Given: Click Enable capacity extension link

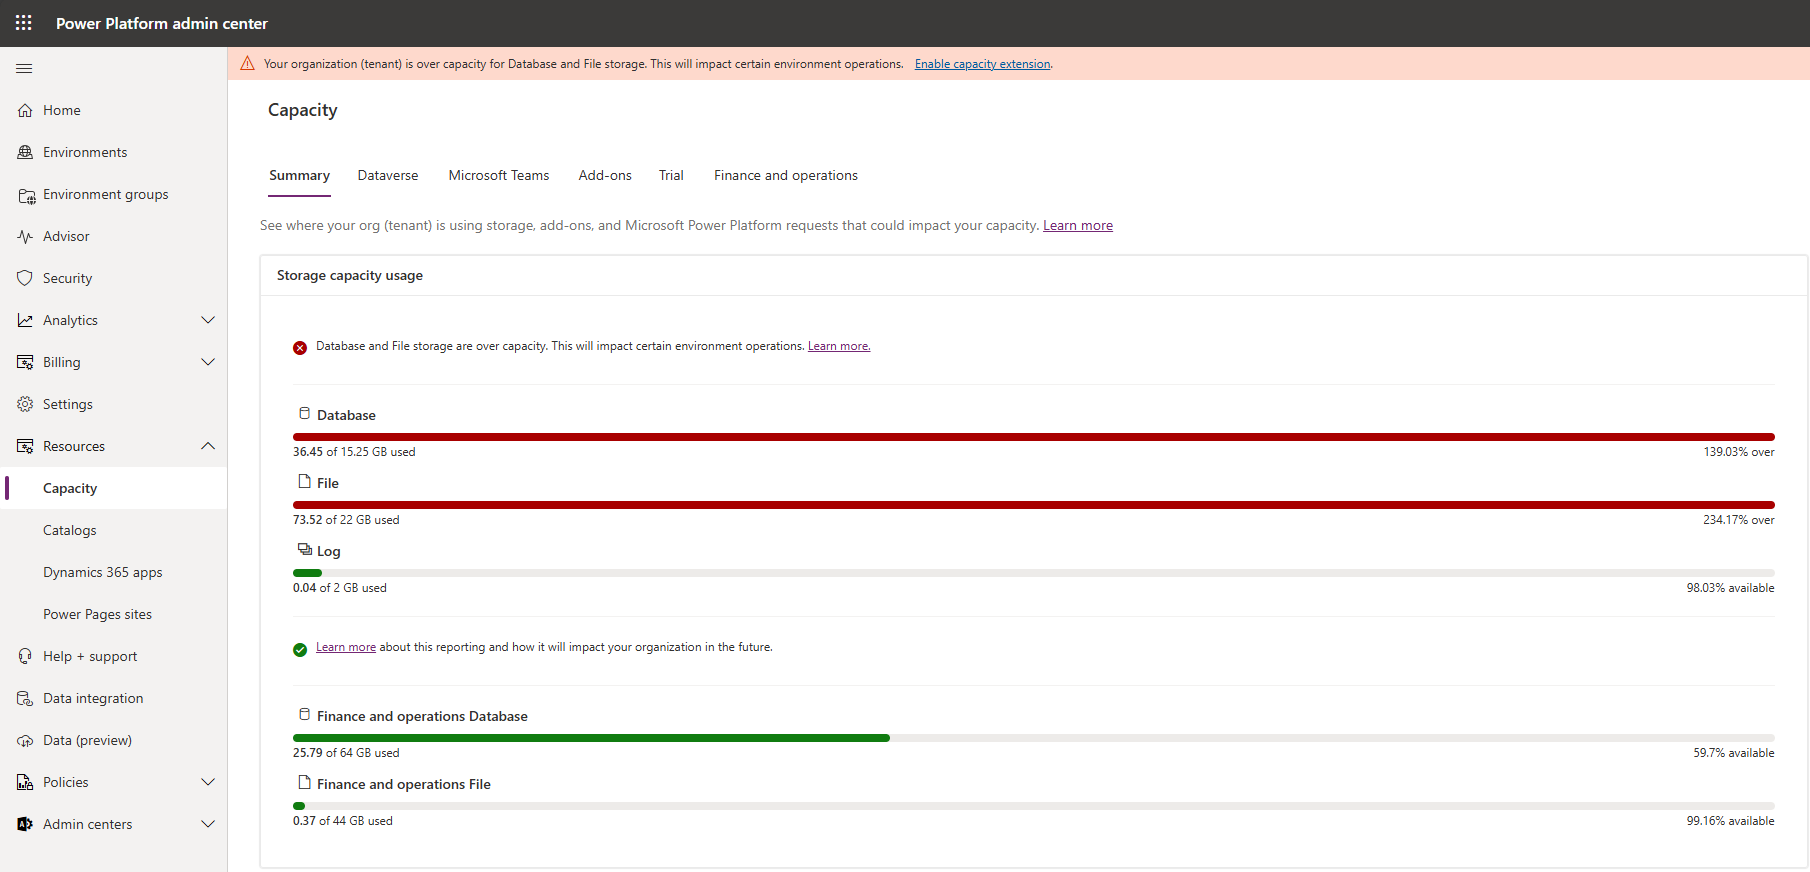Looking at the screenshot, I should coord(982,64).
